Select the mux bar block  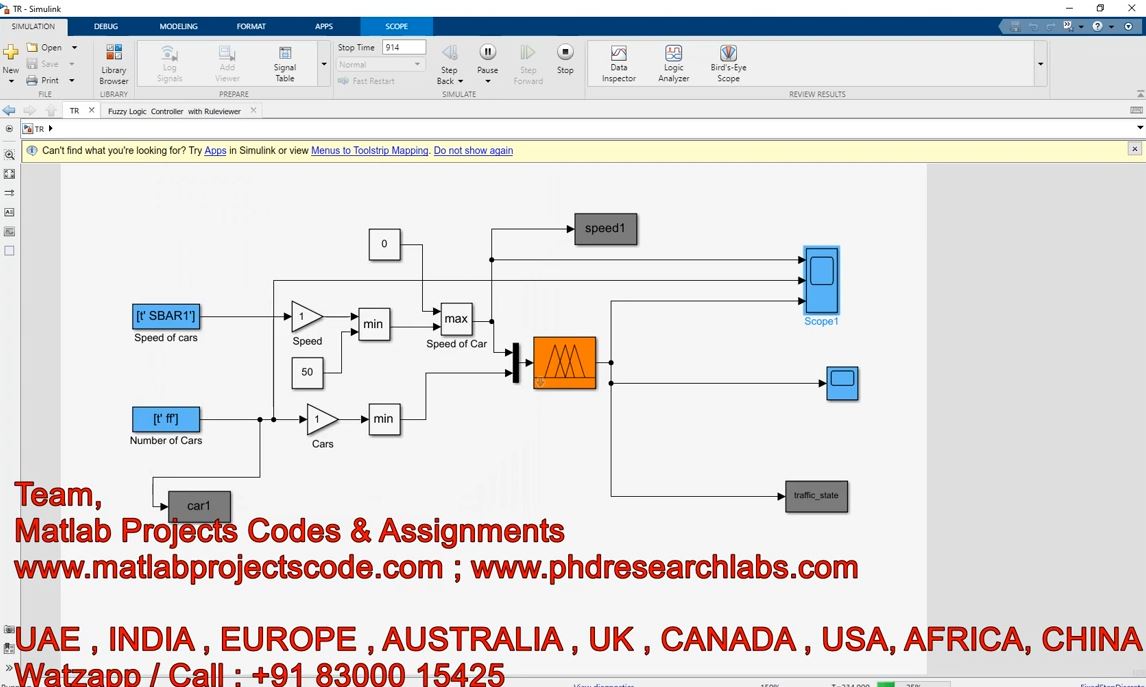click(x=516, y=363)
